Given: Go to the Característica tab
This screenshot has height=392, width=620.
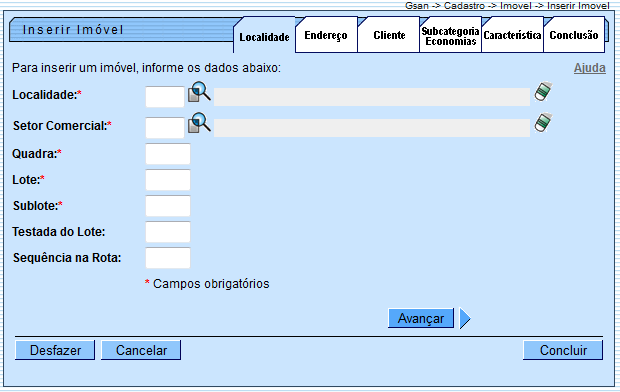Looking at the screenshot, I should [x=512, y=35].
